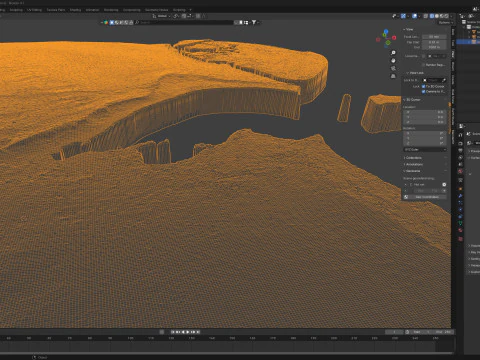Edit the current frame number field
This screenshot has height=360, width=480.
[x=394, y=332]
